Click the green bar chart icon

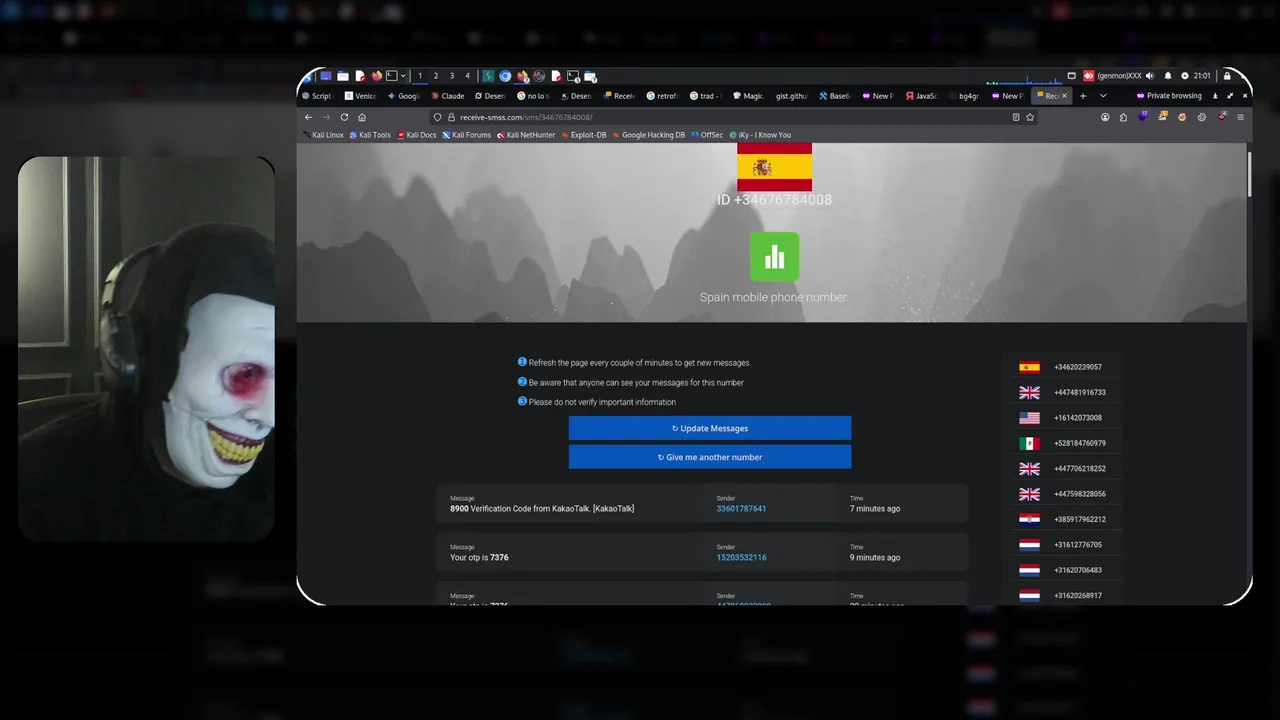(775, 257)
